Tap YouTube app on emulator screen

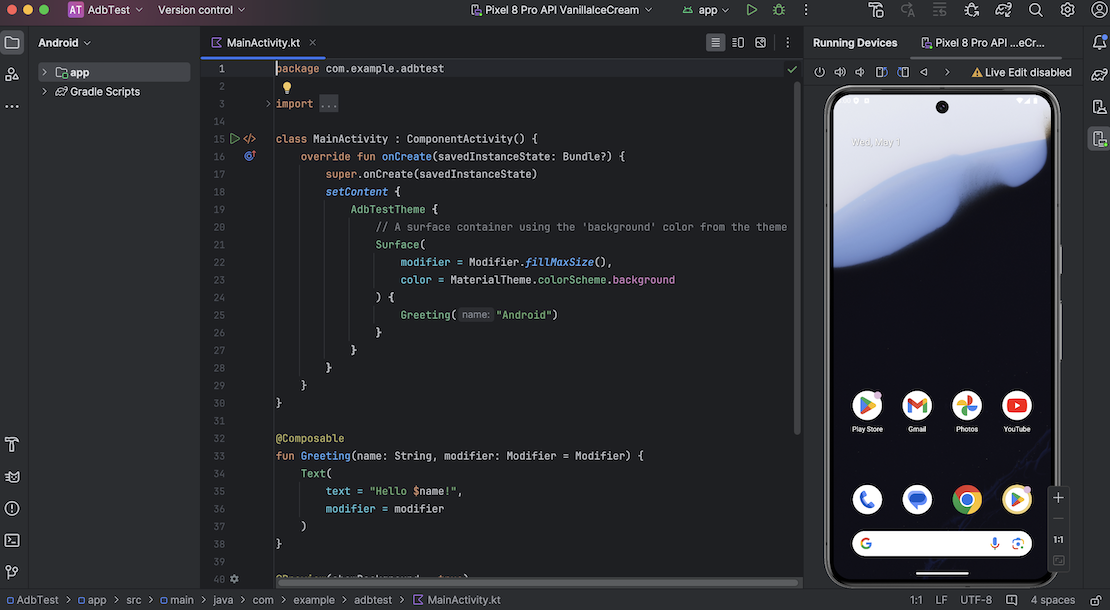click(x=1017, y=411)
